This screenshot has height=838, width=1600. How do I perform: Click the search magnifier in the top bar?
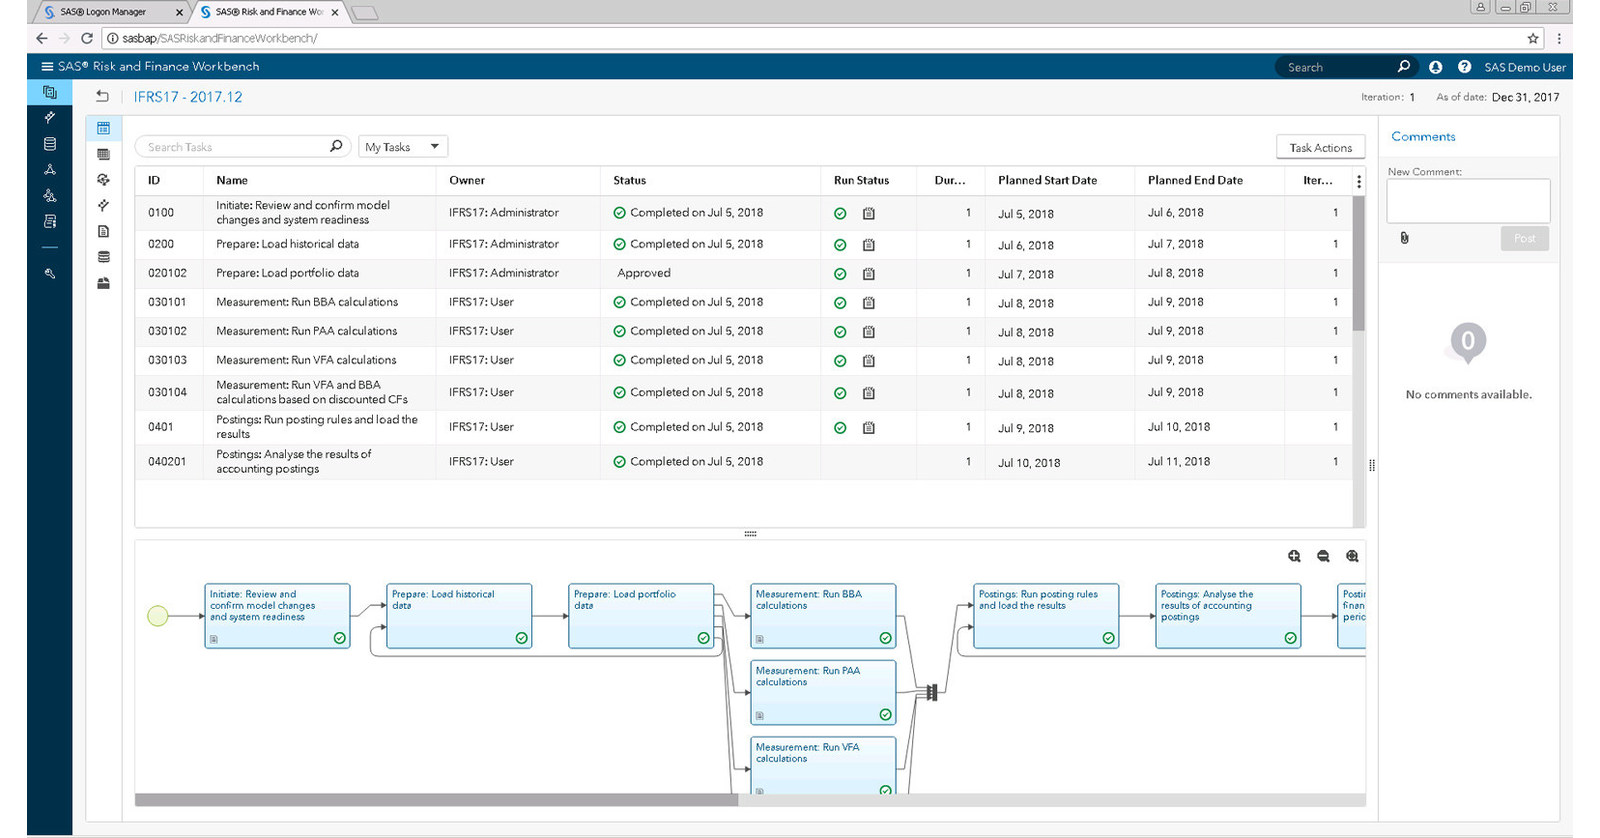[x=1404, y=66]
